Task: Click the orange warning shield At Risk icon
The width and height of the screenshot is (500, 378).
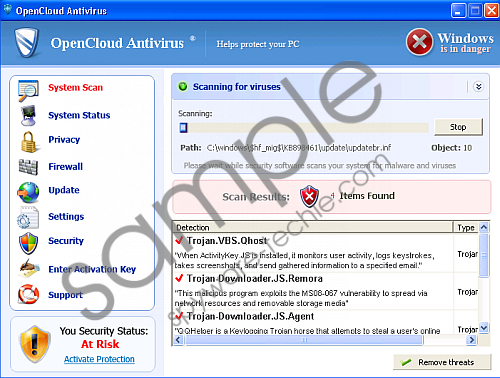Action: point(35,344)
